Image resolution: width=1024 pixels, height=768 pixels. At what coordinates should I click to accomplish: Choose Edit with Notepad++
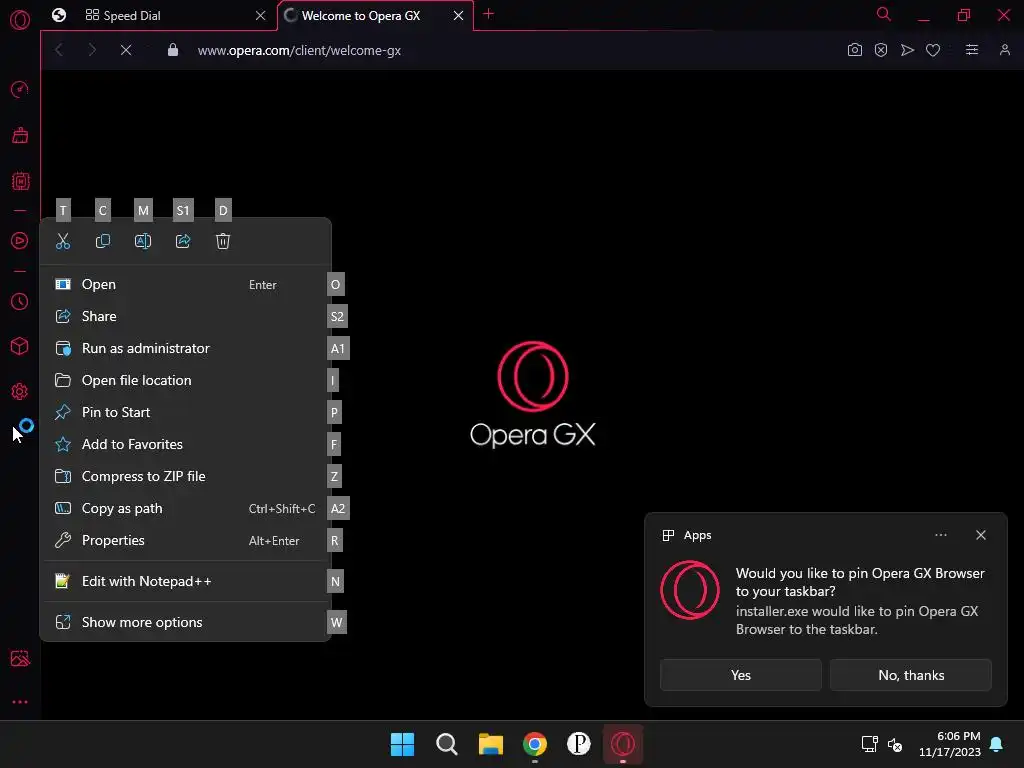click(x=185, y=581)
